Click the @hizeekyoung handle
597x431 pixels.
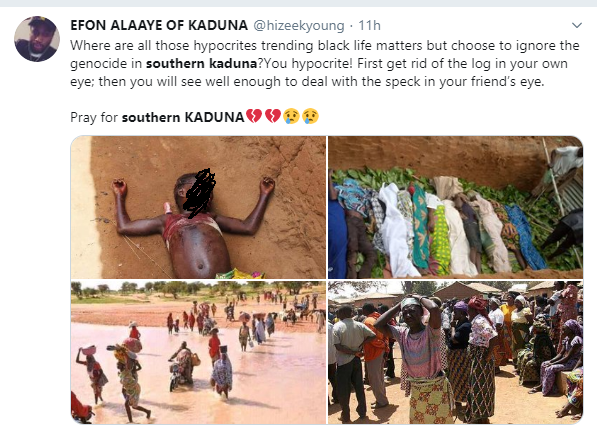pos(298,26)
